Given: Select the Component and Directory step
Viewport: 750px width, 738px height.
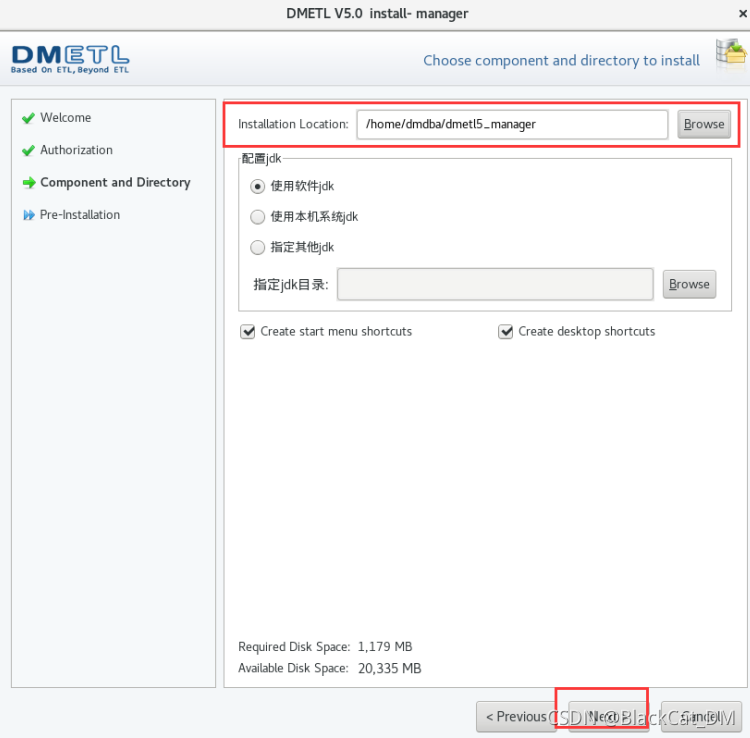Looking at the screenshot, I should click(x=115, y=183).
